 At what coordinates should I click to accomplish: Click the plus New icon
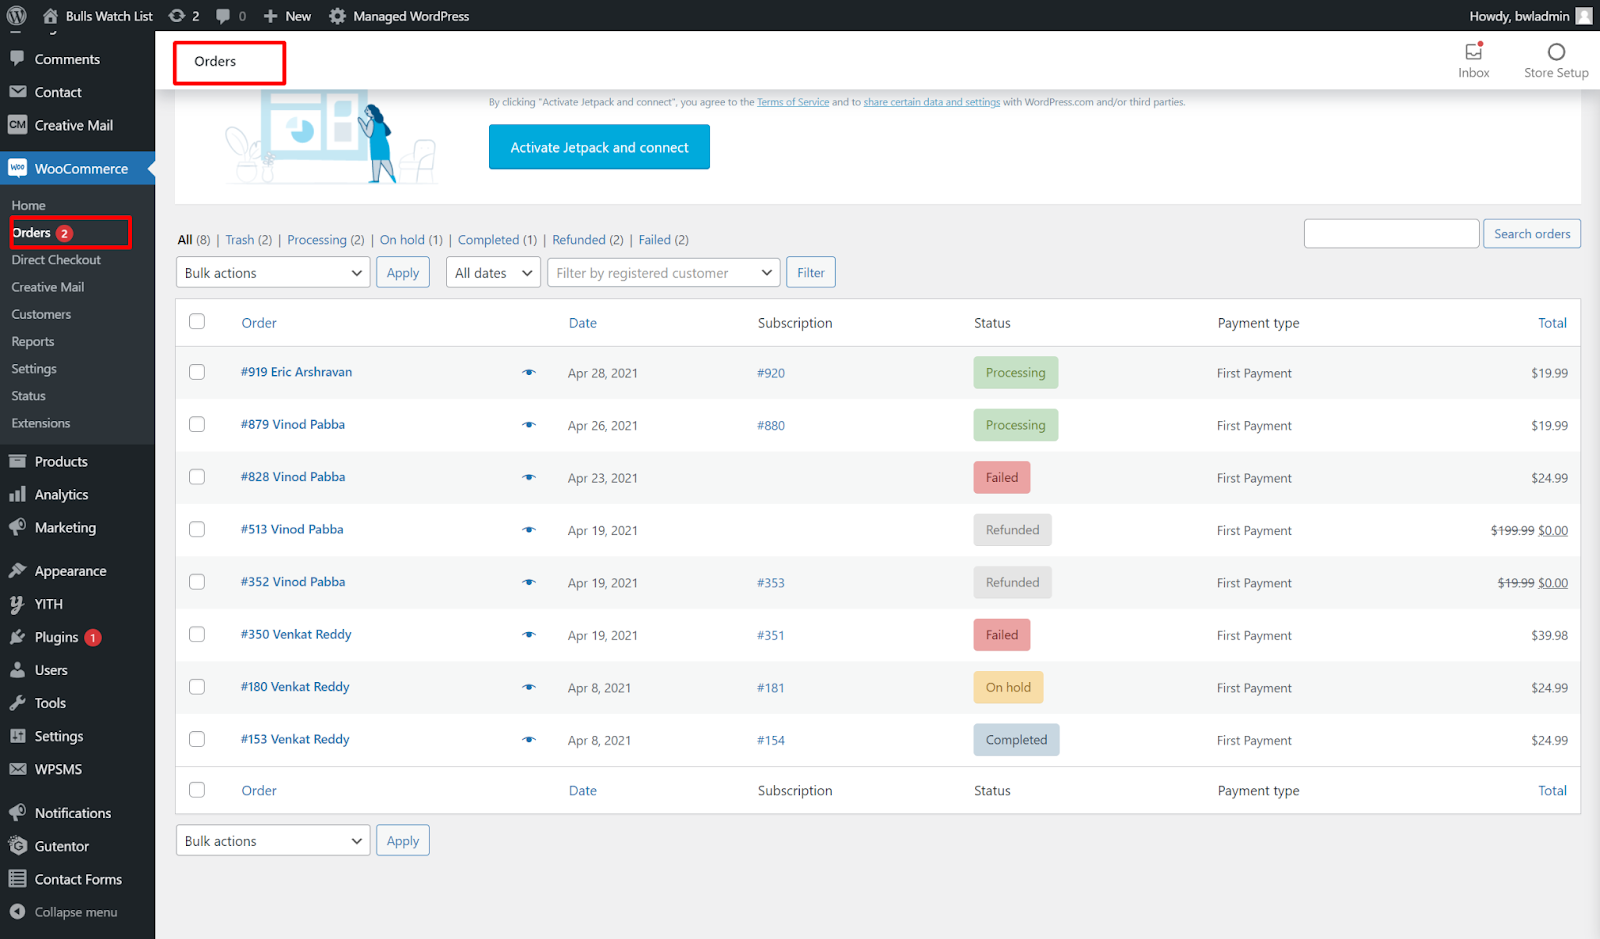(270, 16)
